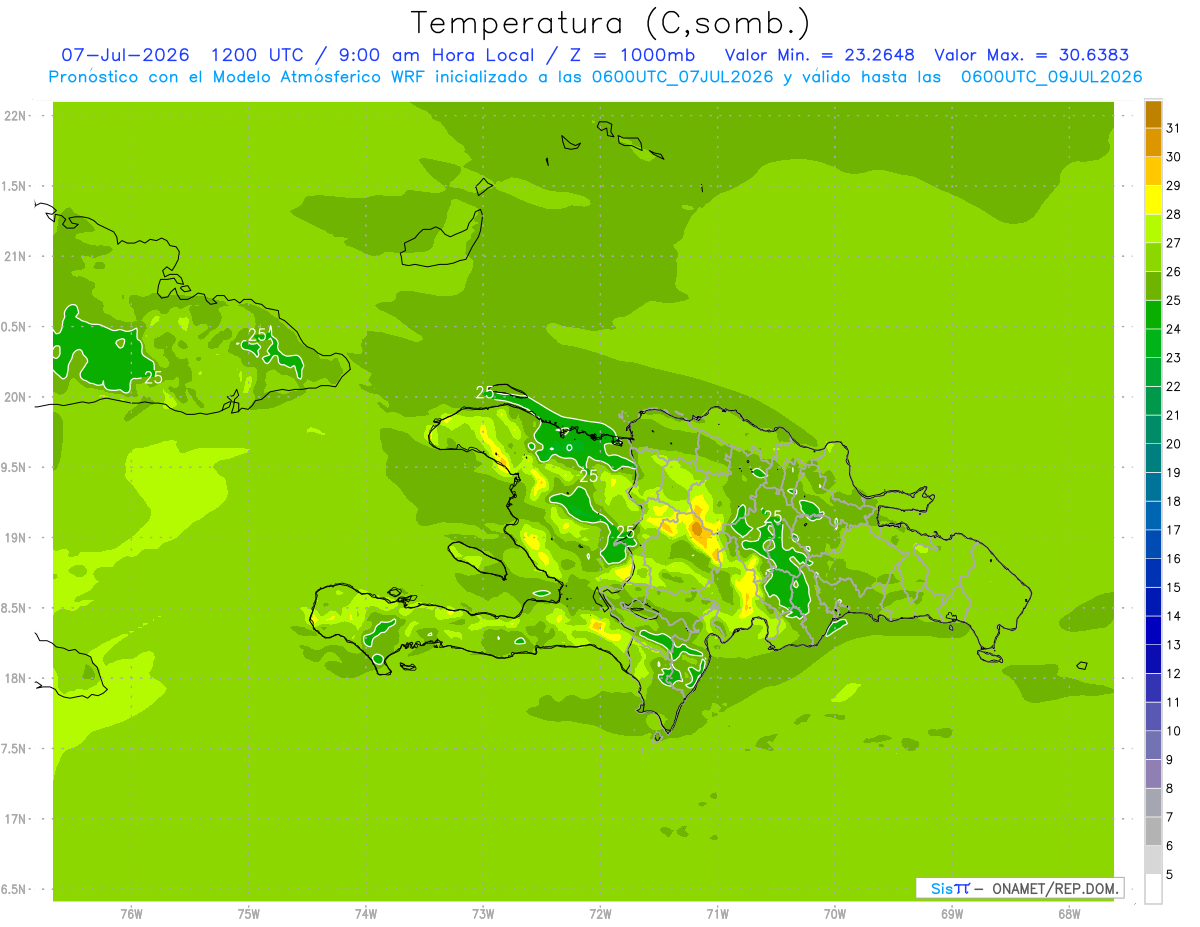
Task: Click the 13 degree dark blue swatch
Action: [1153, 631]
